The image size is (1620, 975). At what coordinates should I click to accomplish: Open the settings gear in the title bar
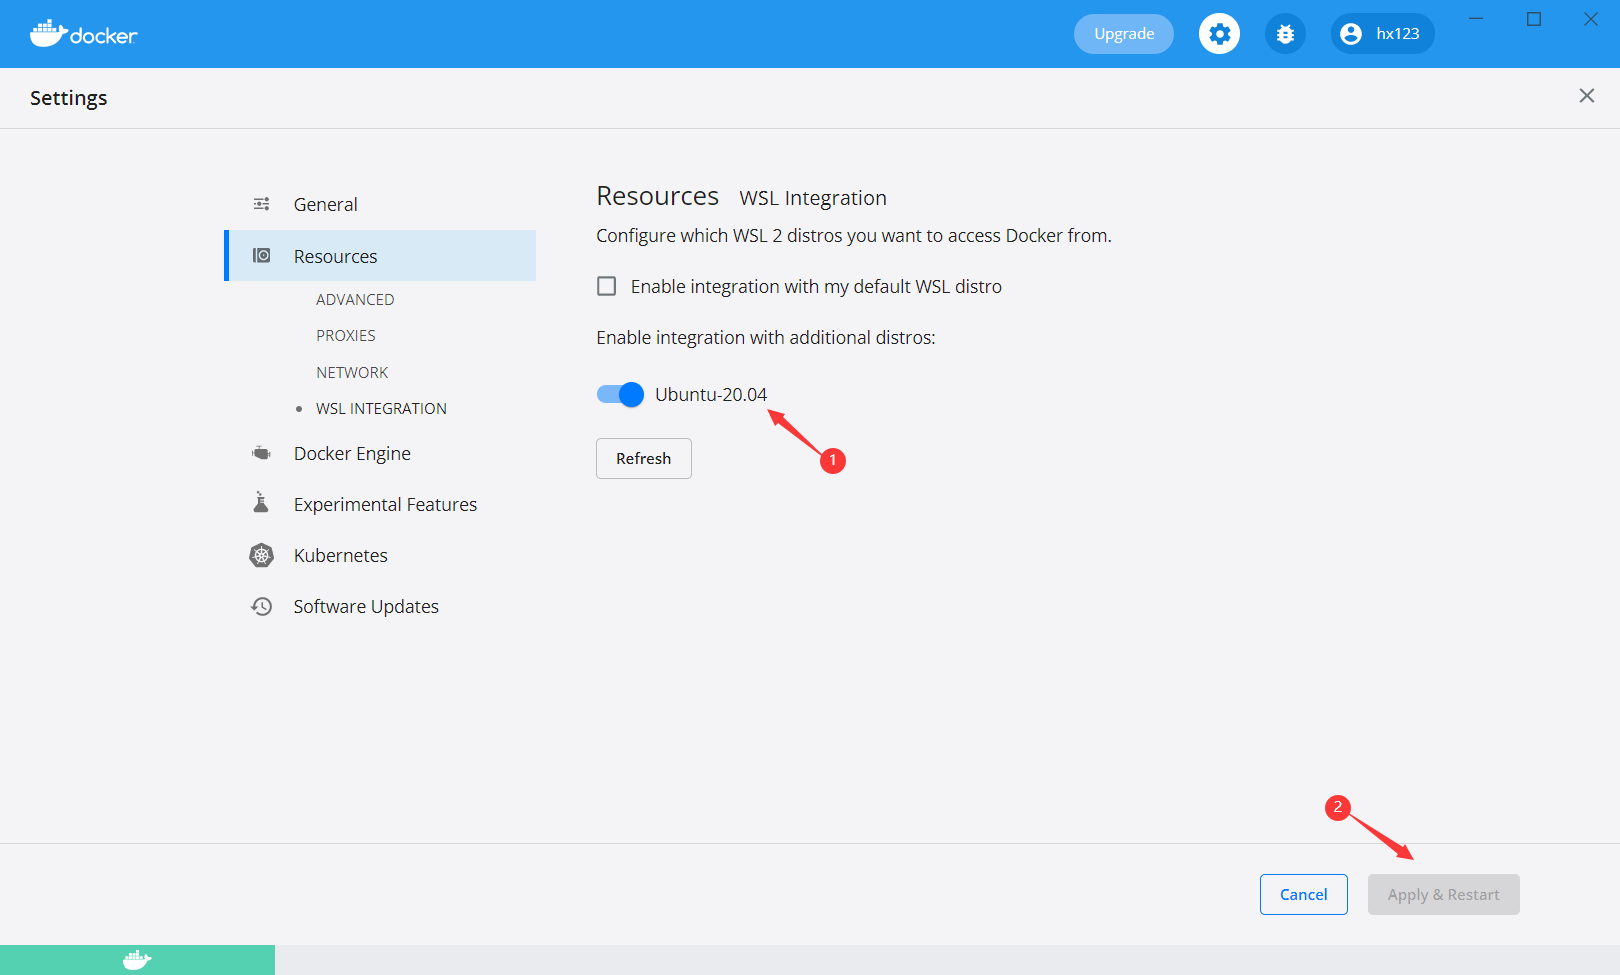point(1219,33)
